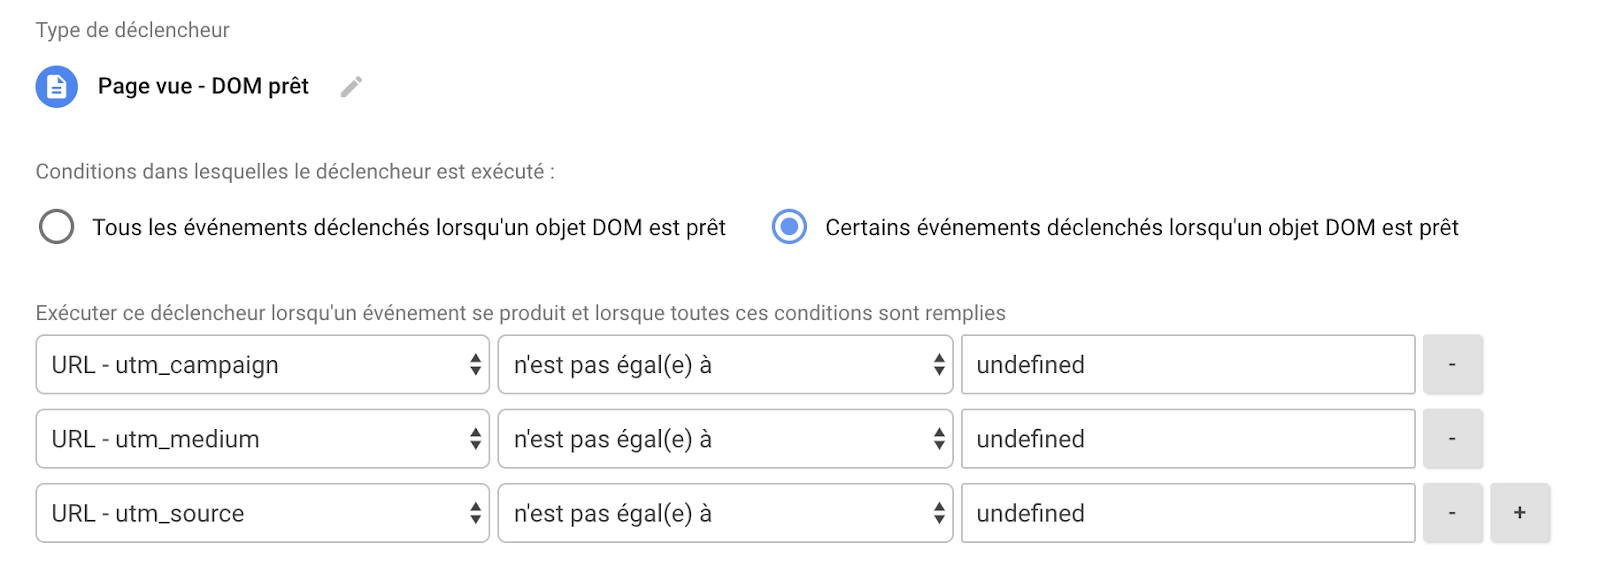The height and width of the screenshot is (566, 1600).
Task: Add a new condition with the plus button
Action: click(x=1520, y=513)
